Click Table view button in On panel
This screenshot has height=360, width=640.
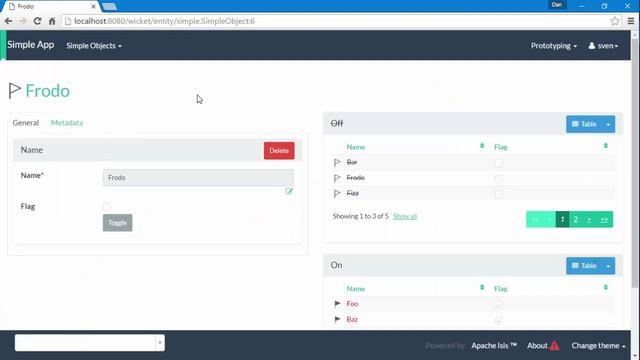tap(584, 266)
